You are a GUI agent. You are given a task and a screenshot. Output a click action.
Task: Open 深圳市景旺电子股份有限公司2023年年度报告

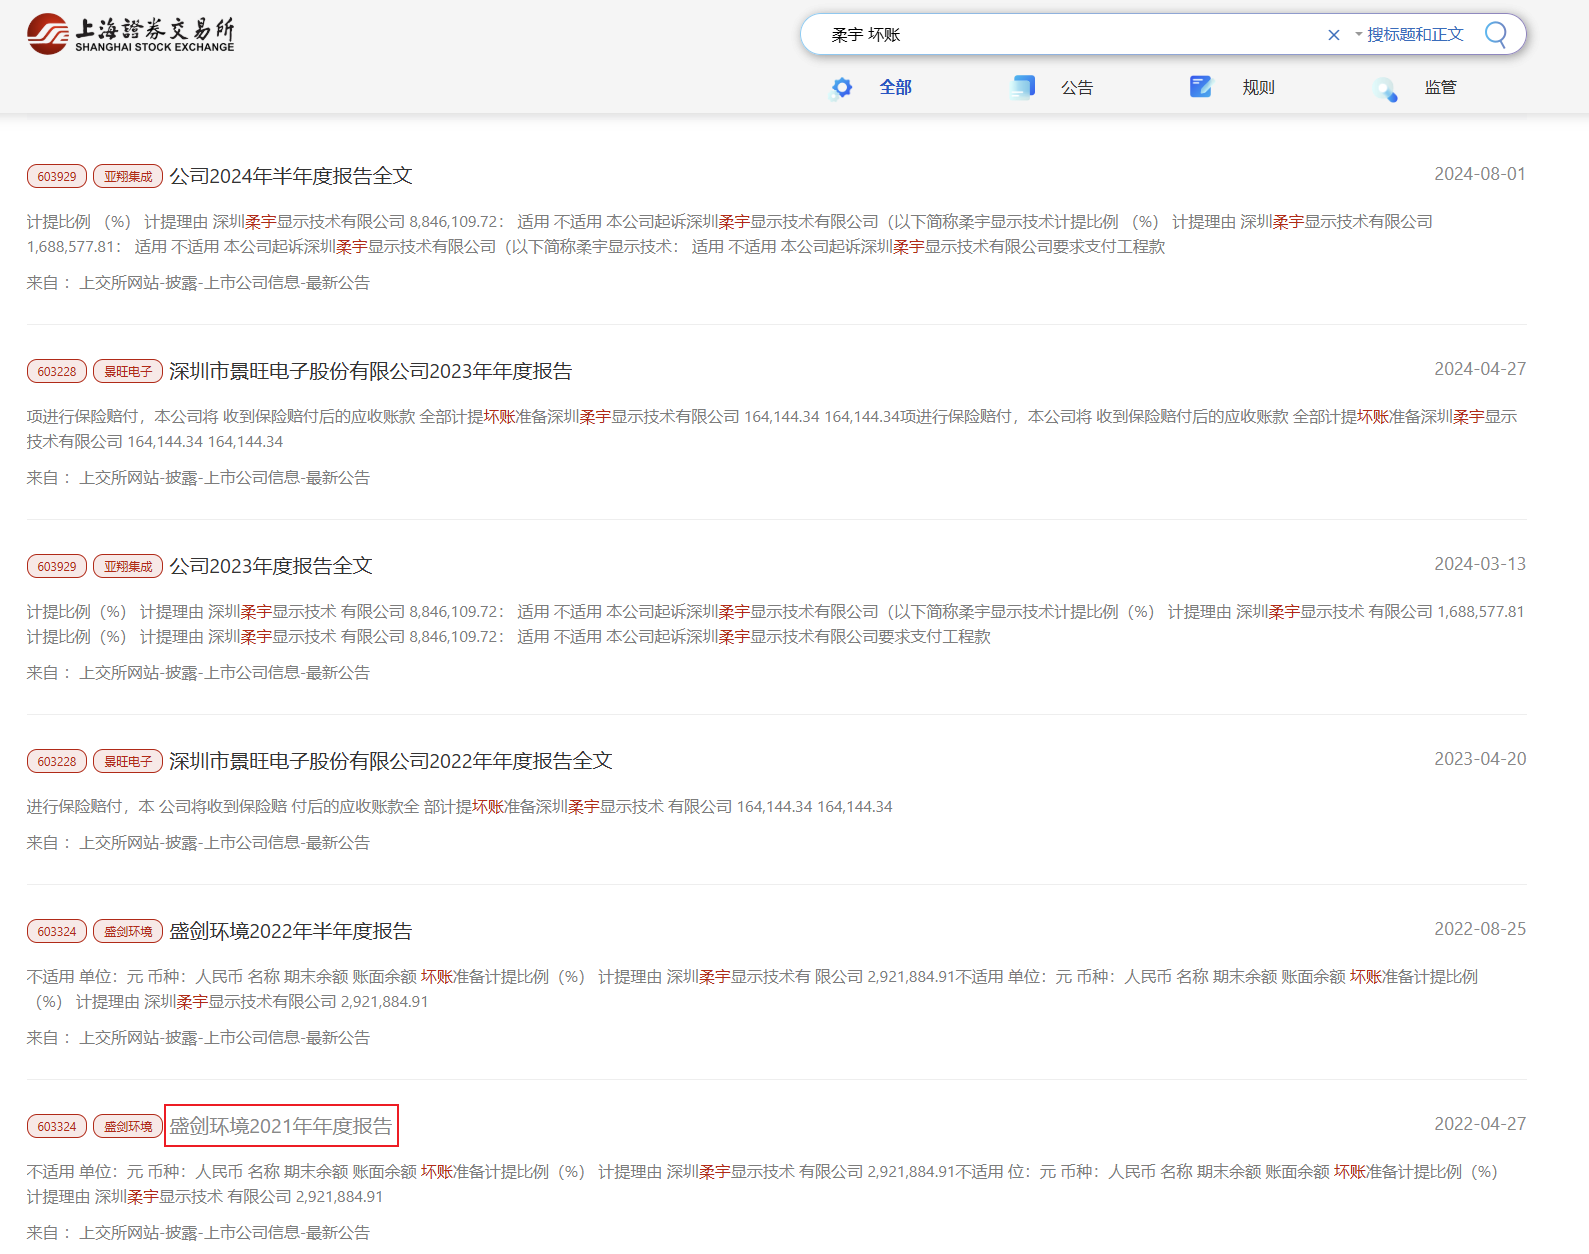pyautogui.click(x=370, y=371)
